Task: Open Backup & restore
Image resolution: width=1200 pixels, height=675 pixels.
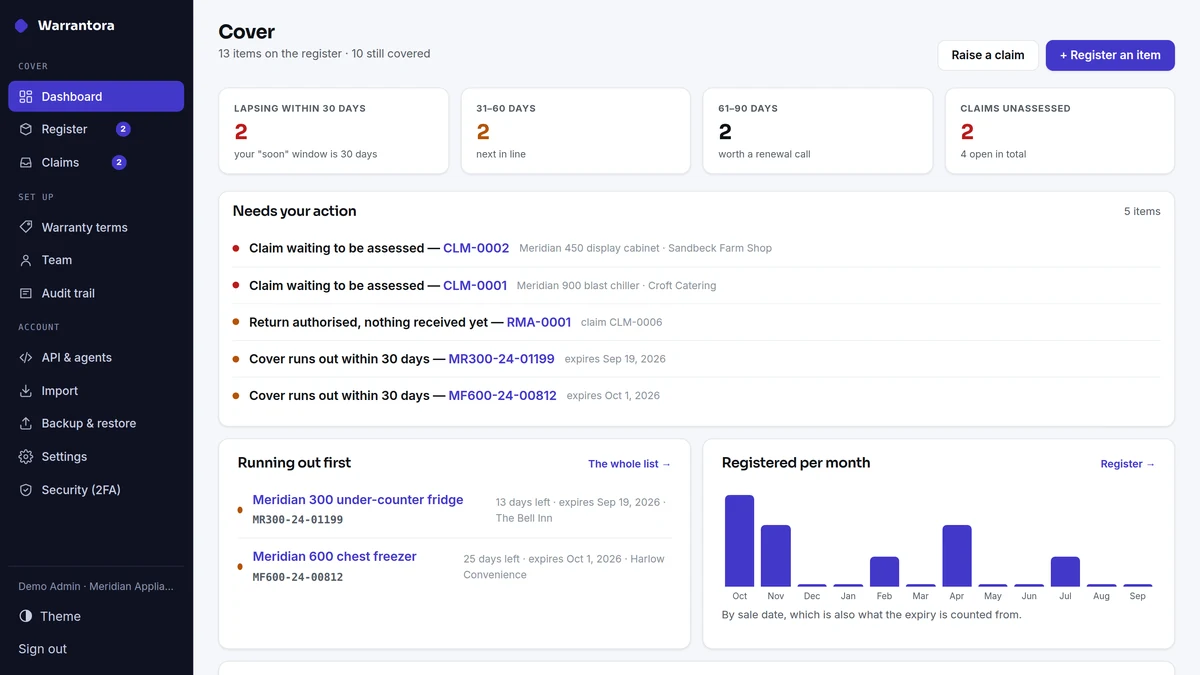Action: (96, 423)
